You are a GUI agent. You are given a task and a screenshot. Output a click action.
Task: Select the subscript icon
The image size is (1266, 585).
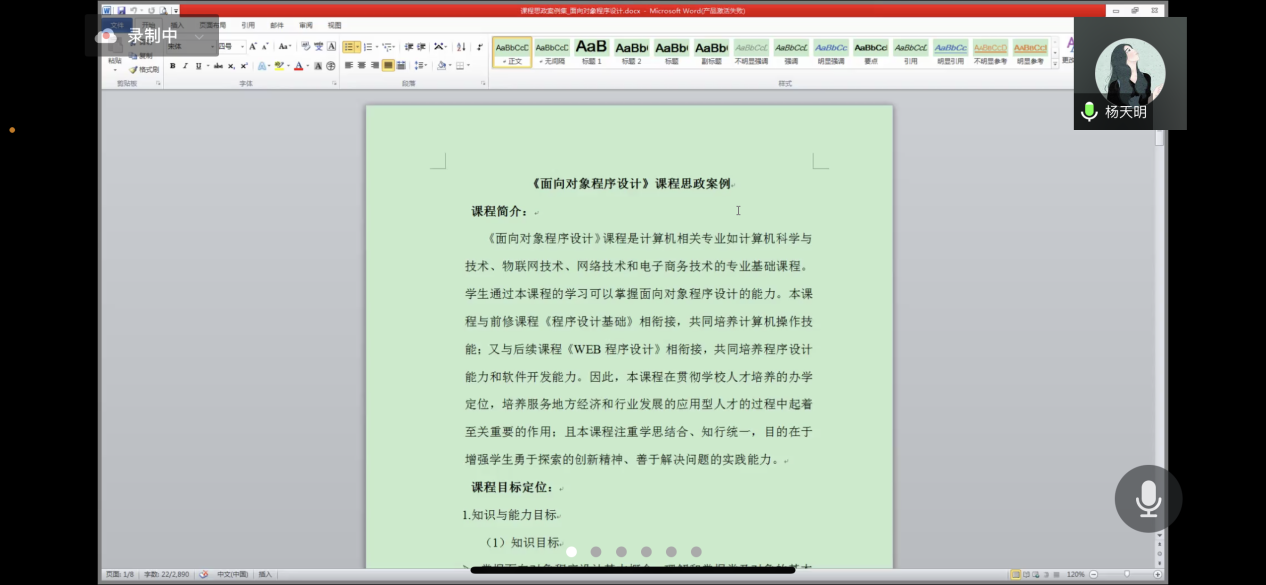click(x=230, y=64)
